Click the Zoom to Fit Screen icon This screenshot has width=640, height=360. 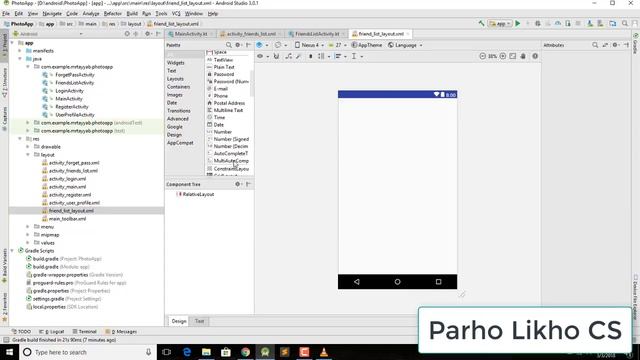click(x=513, y=56)
